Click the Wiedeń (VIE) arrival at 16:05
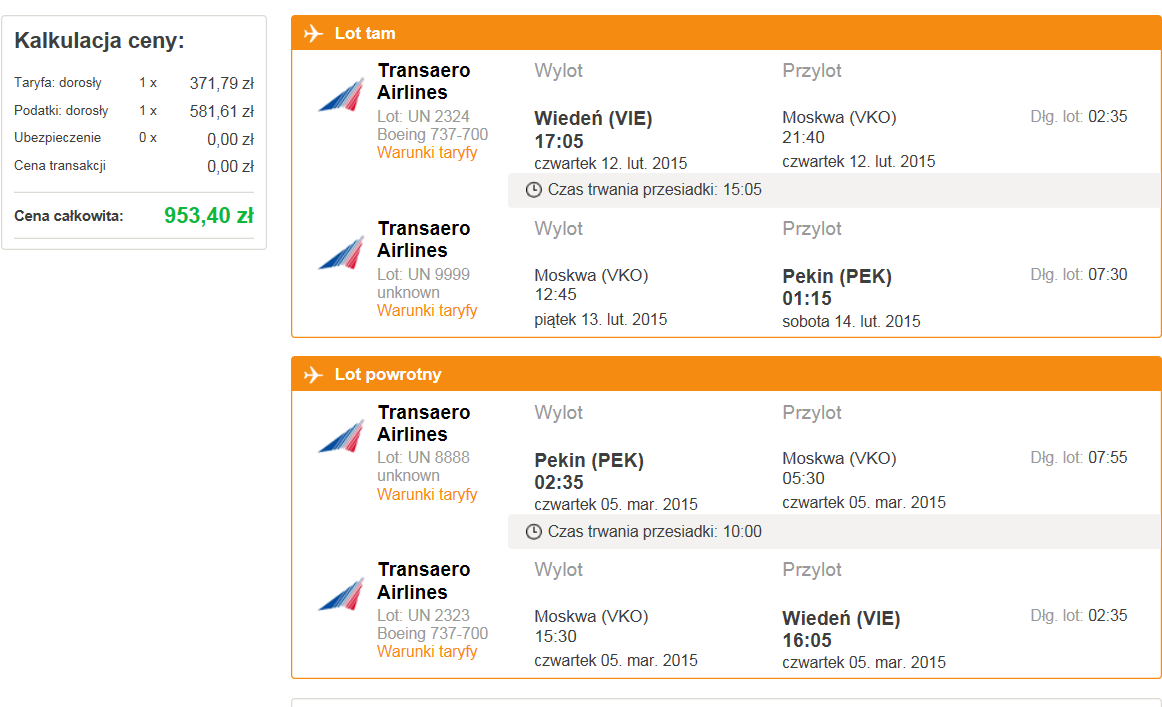The image size is (1162, 707). (841, 629)
